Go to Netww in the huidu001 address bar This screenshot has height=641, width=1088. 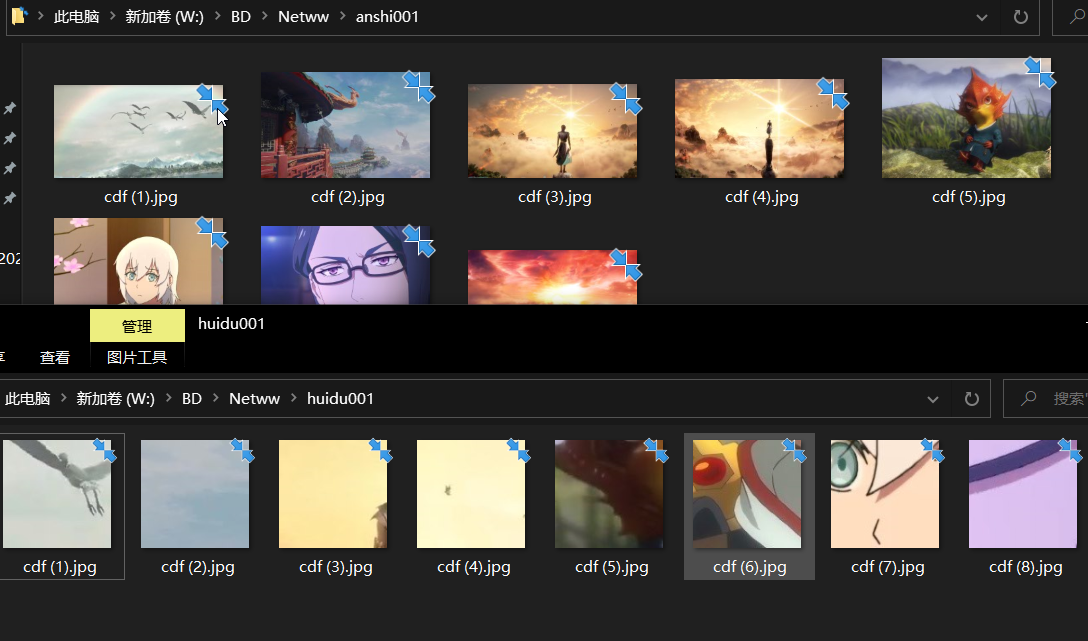click(254, 398)
